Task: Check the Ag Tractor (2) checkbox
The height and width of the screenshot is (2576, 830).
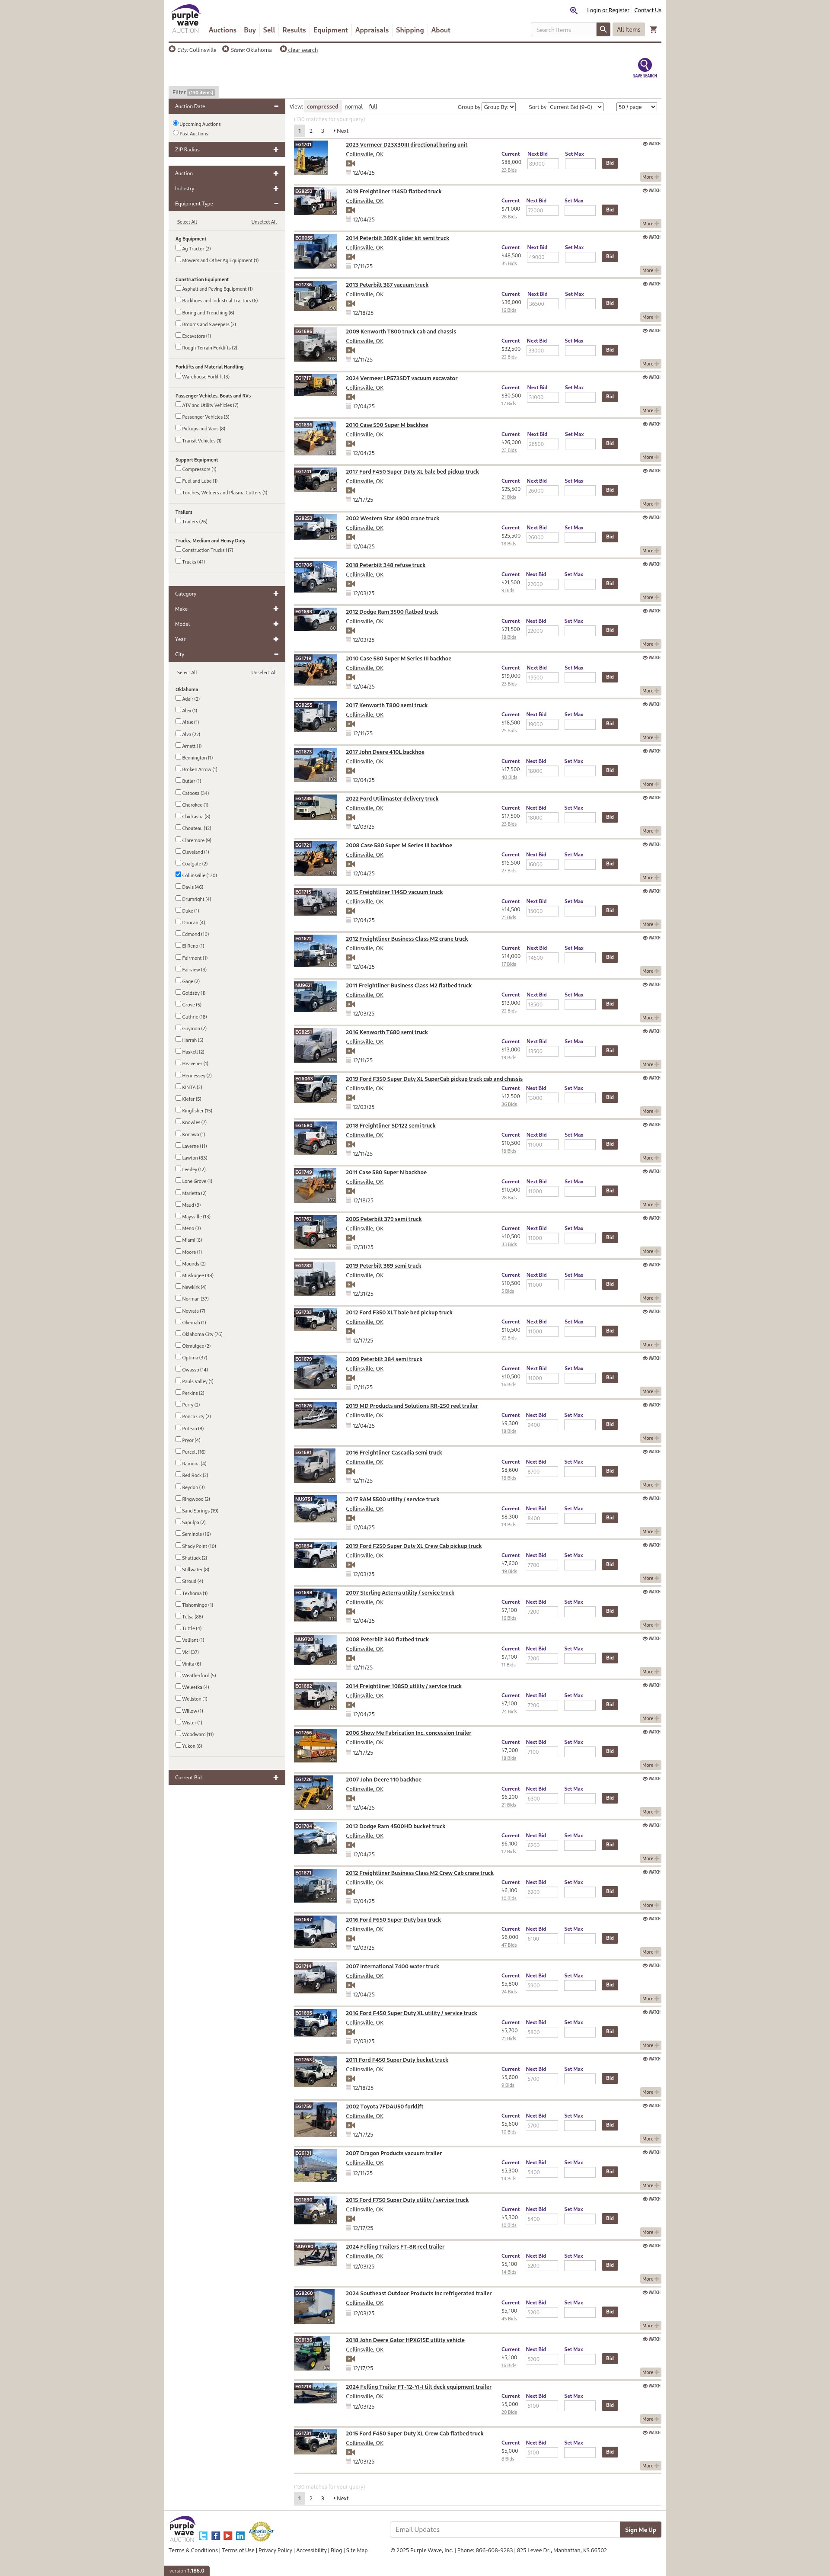Action: pos(178,248)
